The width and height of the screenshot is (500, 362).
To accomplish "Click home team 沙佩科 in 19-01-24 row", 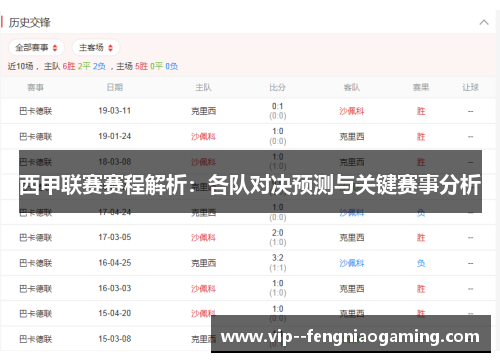I will (x=203, y=137).
